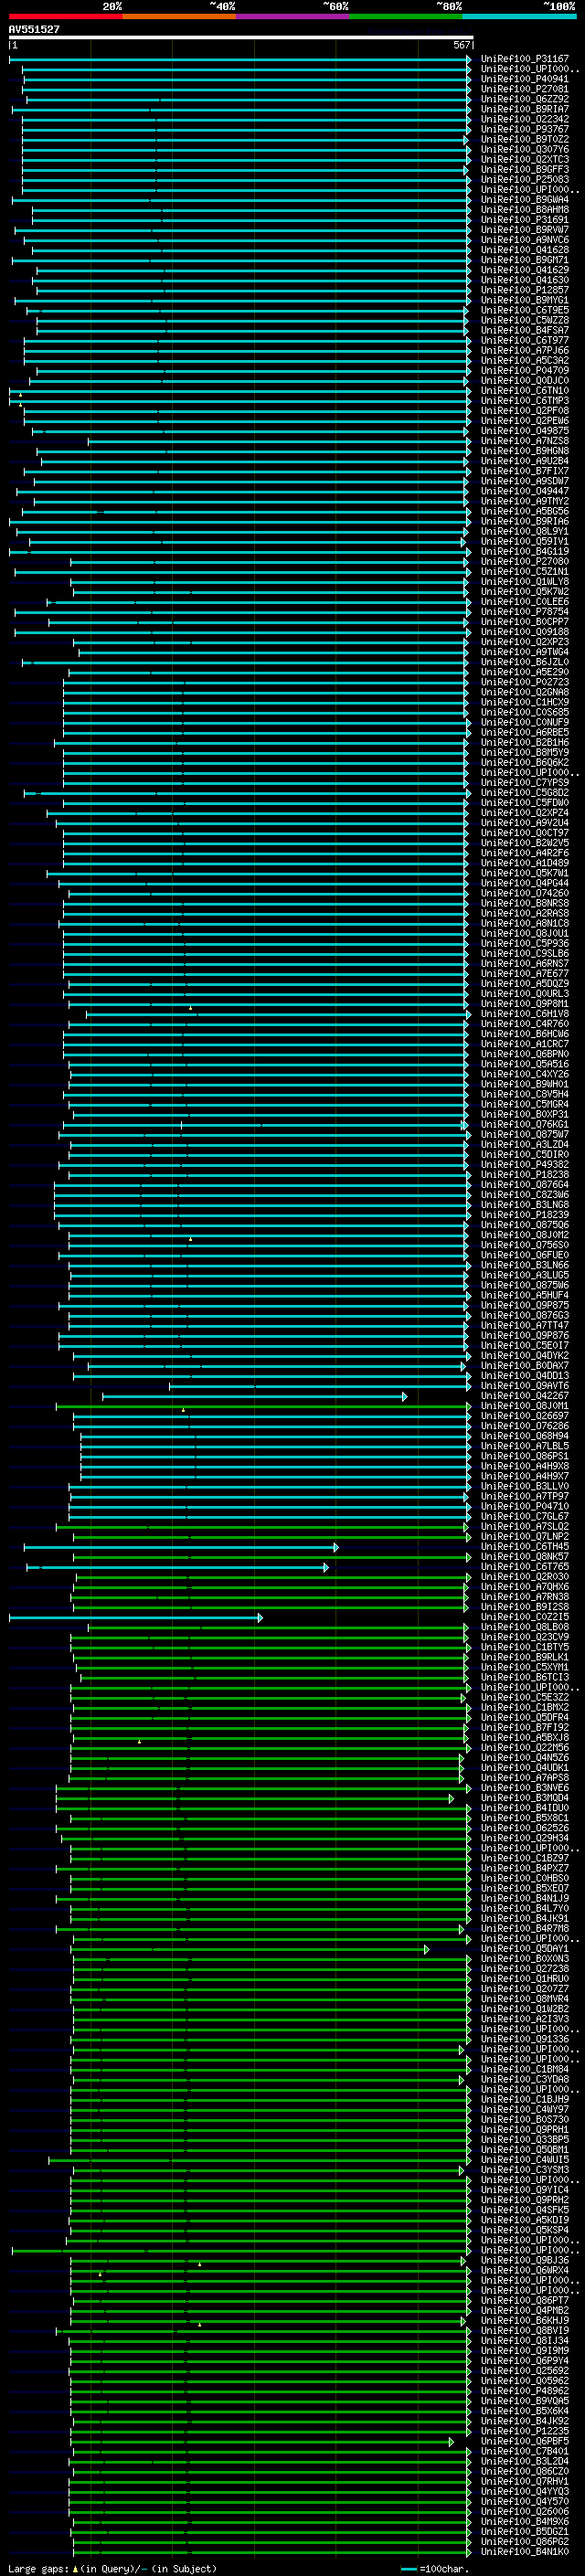Screen dimensions: 585x2576
Task: Select the UniRef100_O76286 label
Action: [525, 1426]
